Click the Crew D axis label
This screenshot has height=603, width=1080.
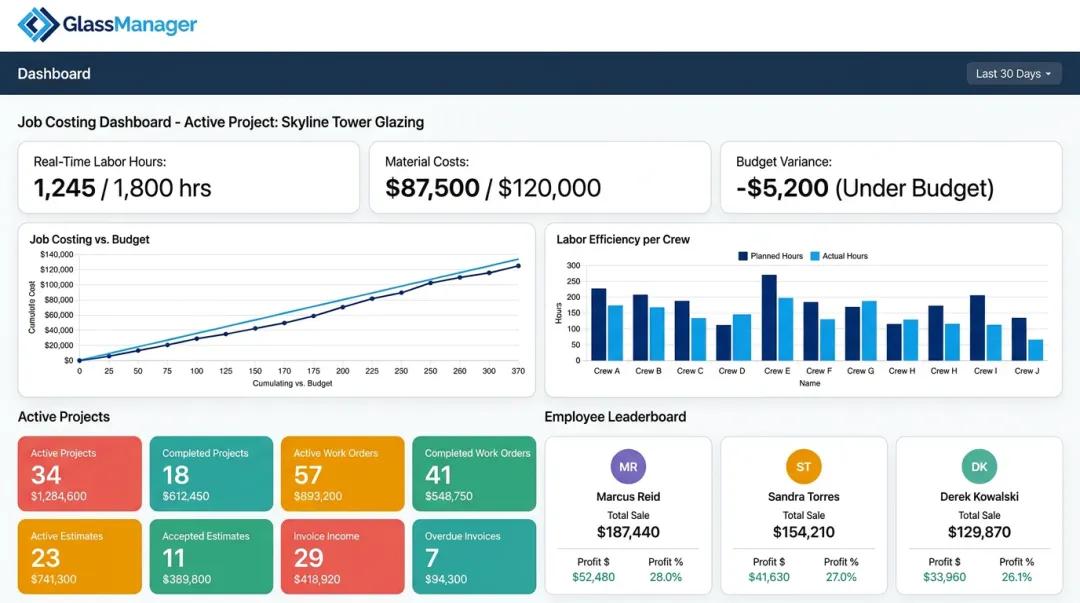[731, 371]
